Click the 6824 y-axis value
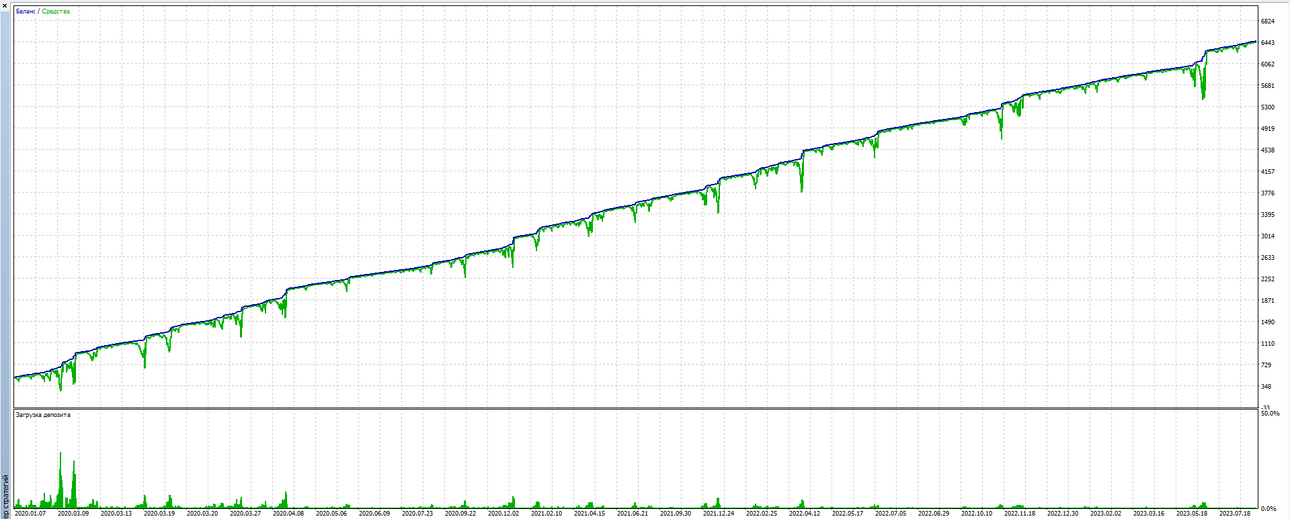This screenshot has width=1290, height=519. (1268, 21)
